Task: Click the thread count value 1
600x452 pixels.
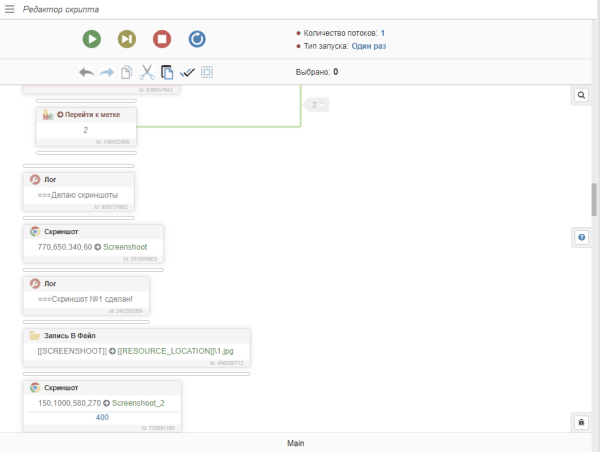Action: pyautogui.click(x=382, y=33)
